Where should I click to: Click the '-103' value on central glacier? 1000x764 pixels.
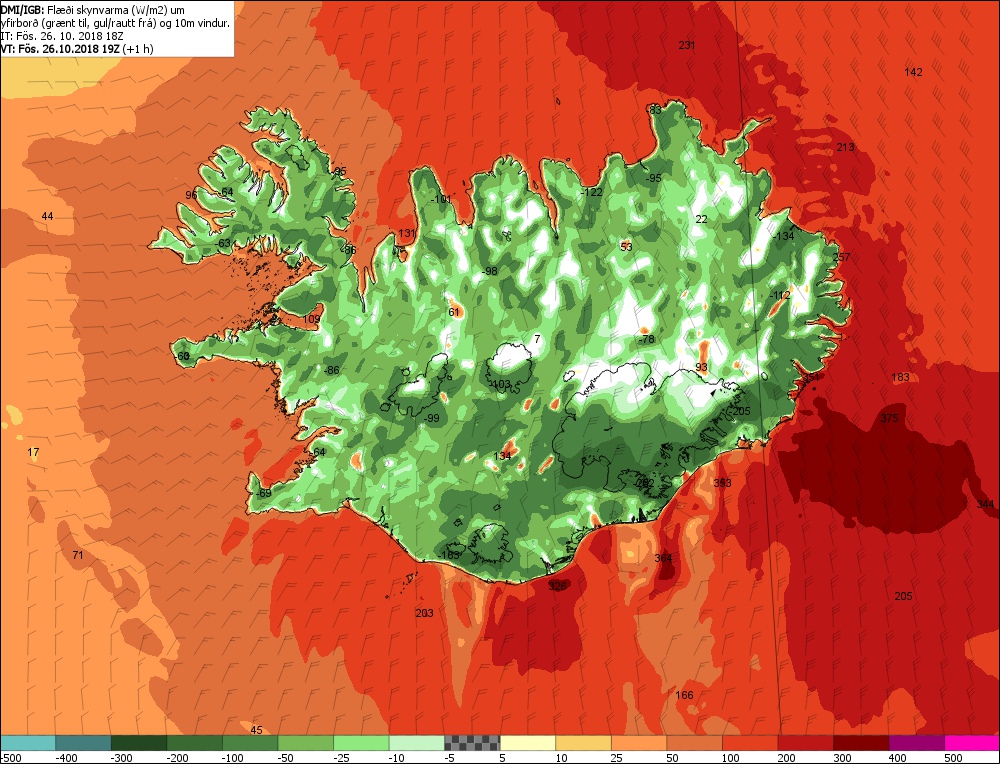(x=501, y=384)
